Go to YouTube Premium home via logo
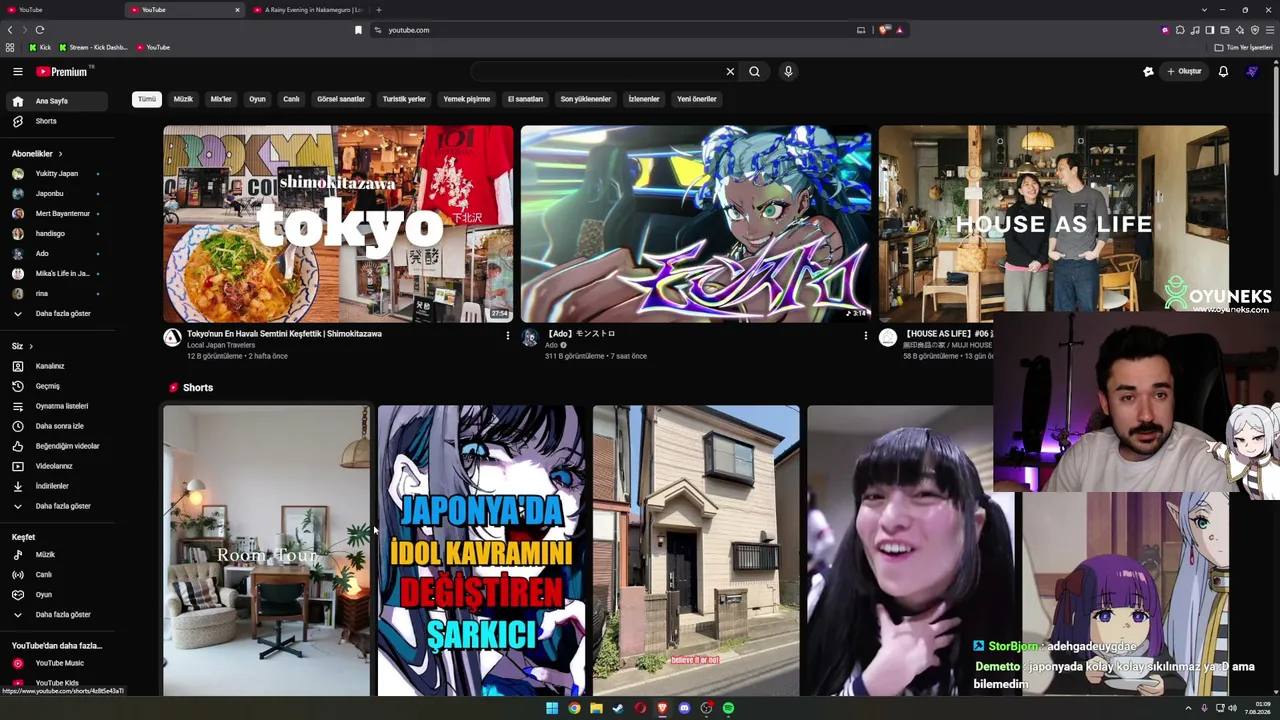 coord(62,72)
